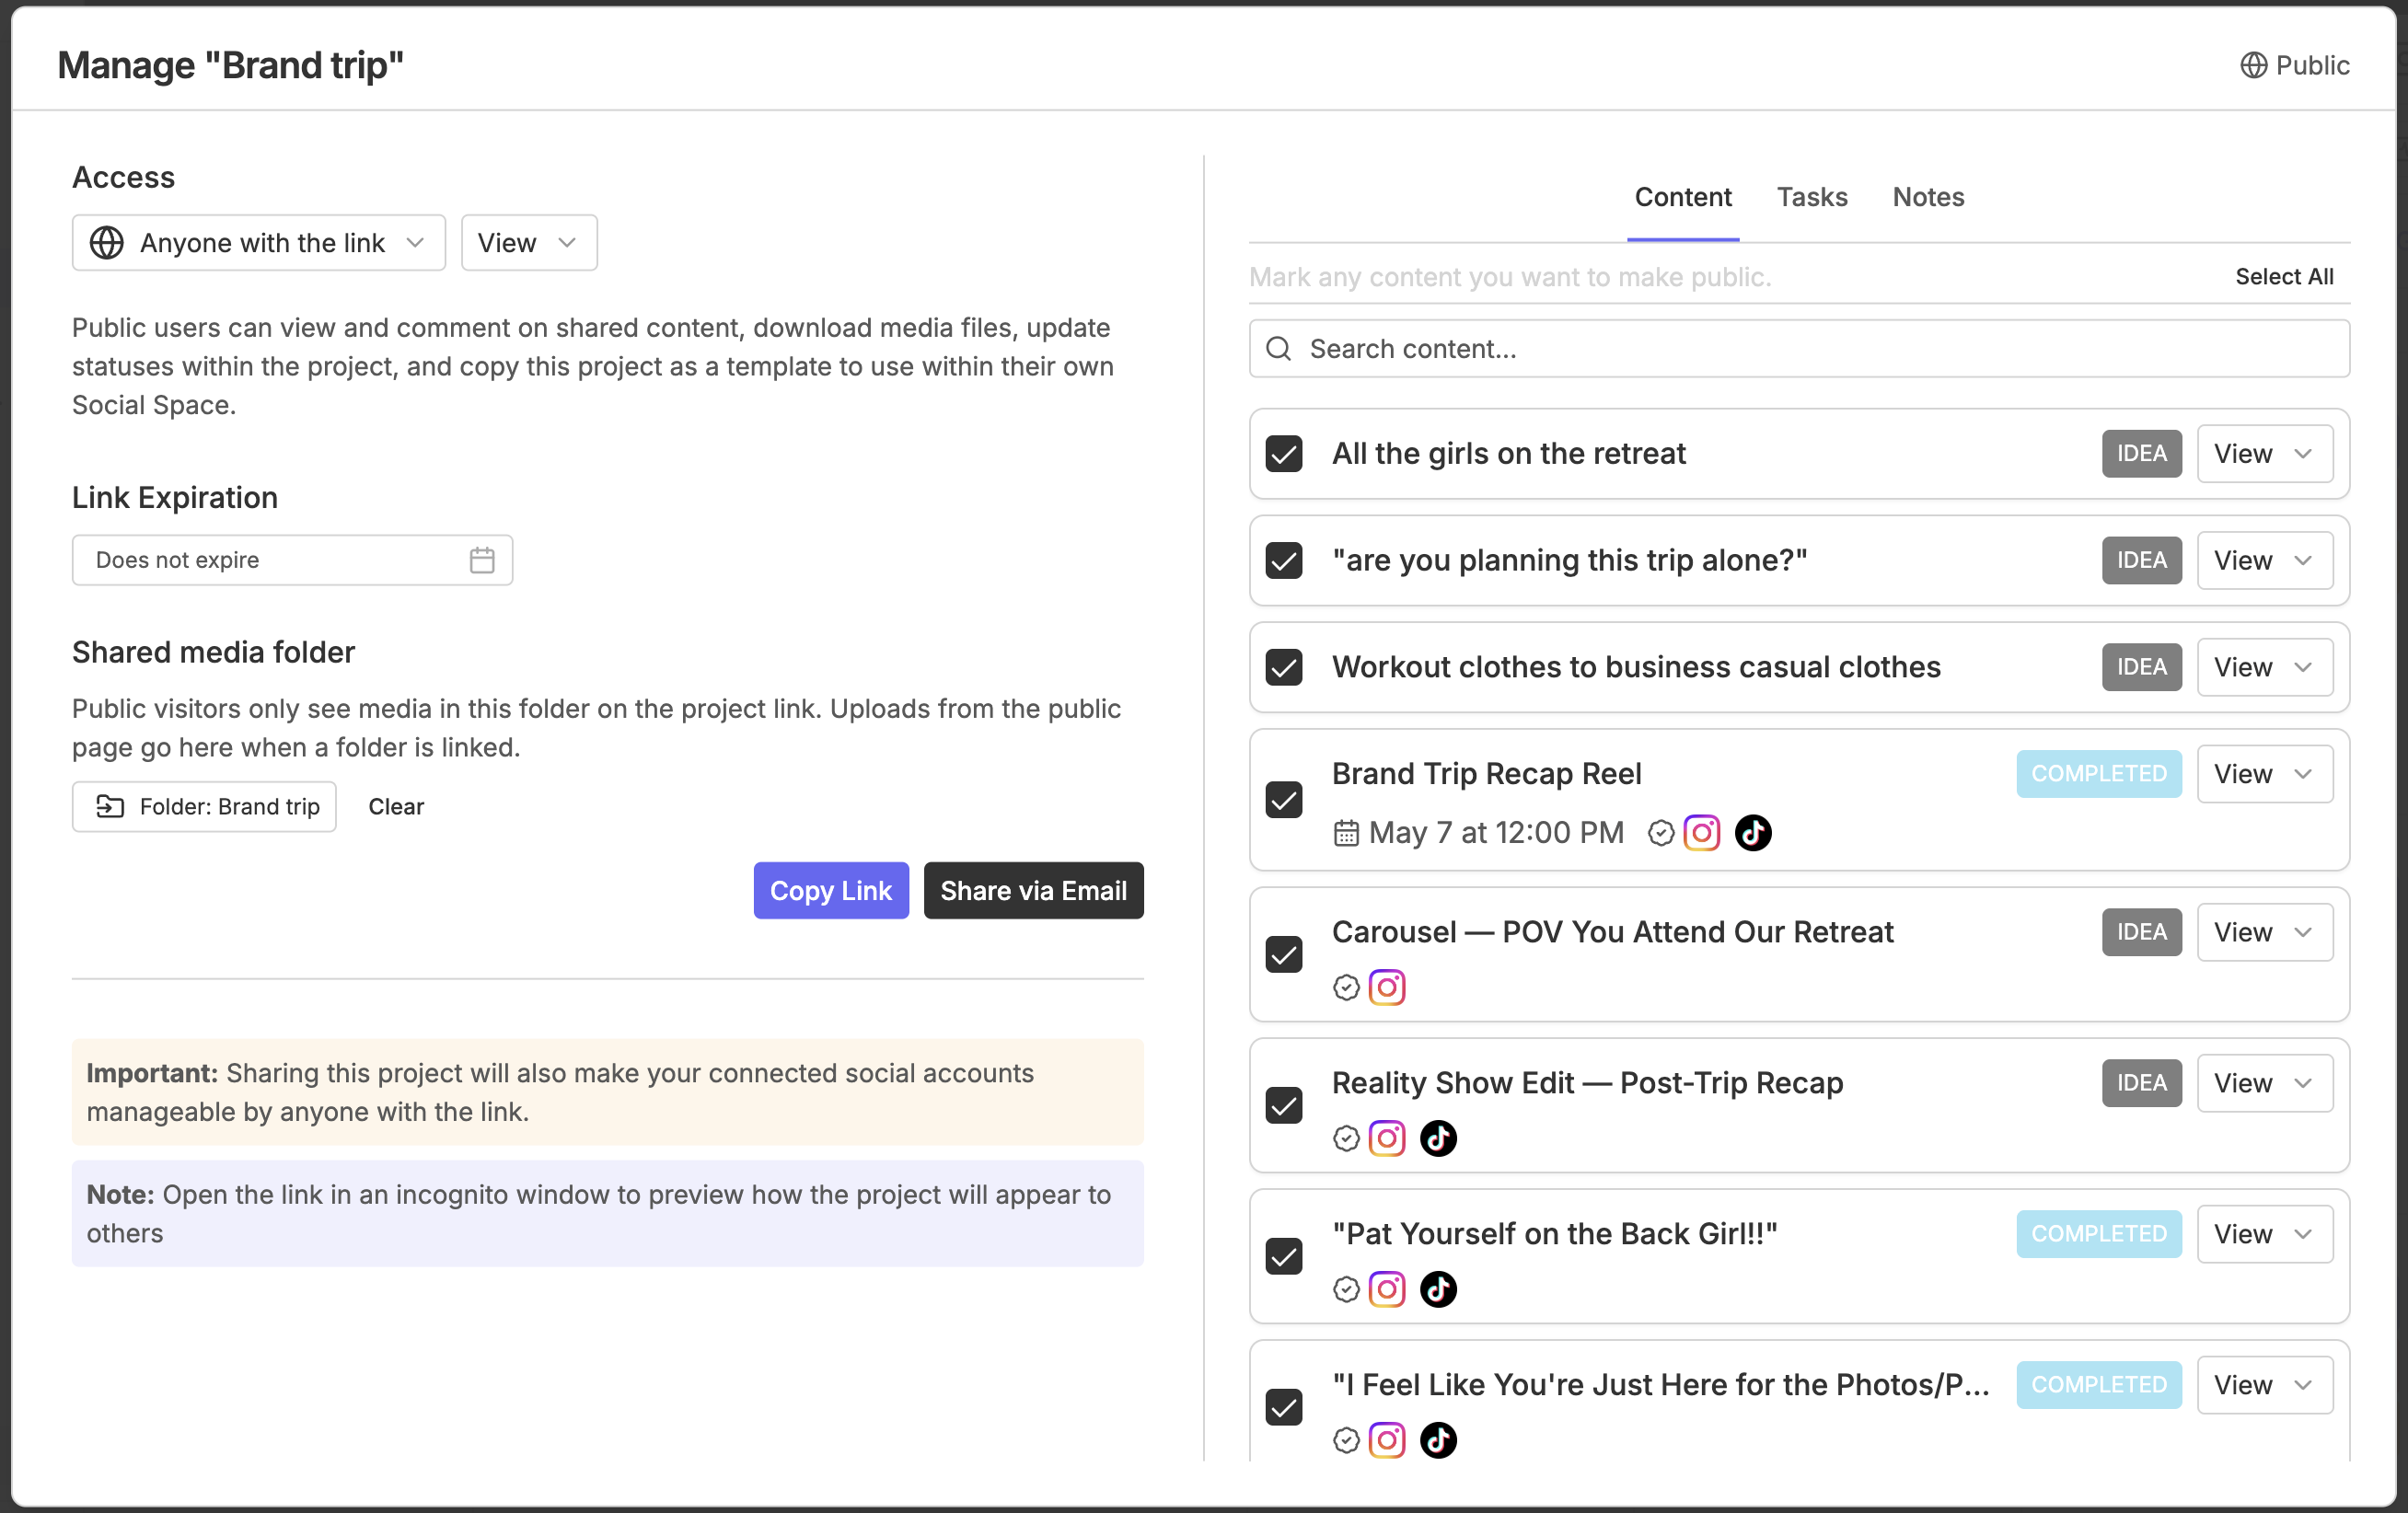Click the search magnifier icon in the content search
Screen dimensions: 2408x1513
pos(1278,349)
